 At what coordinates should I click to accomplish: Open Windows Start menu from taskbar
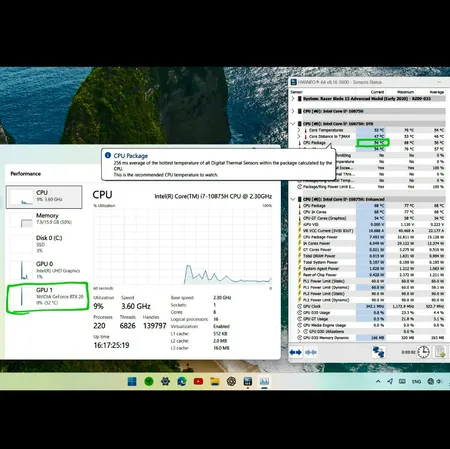[132, 381]
